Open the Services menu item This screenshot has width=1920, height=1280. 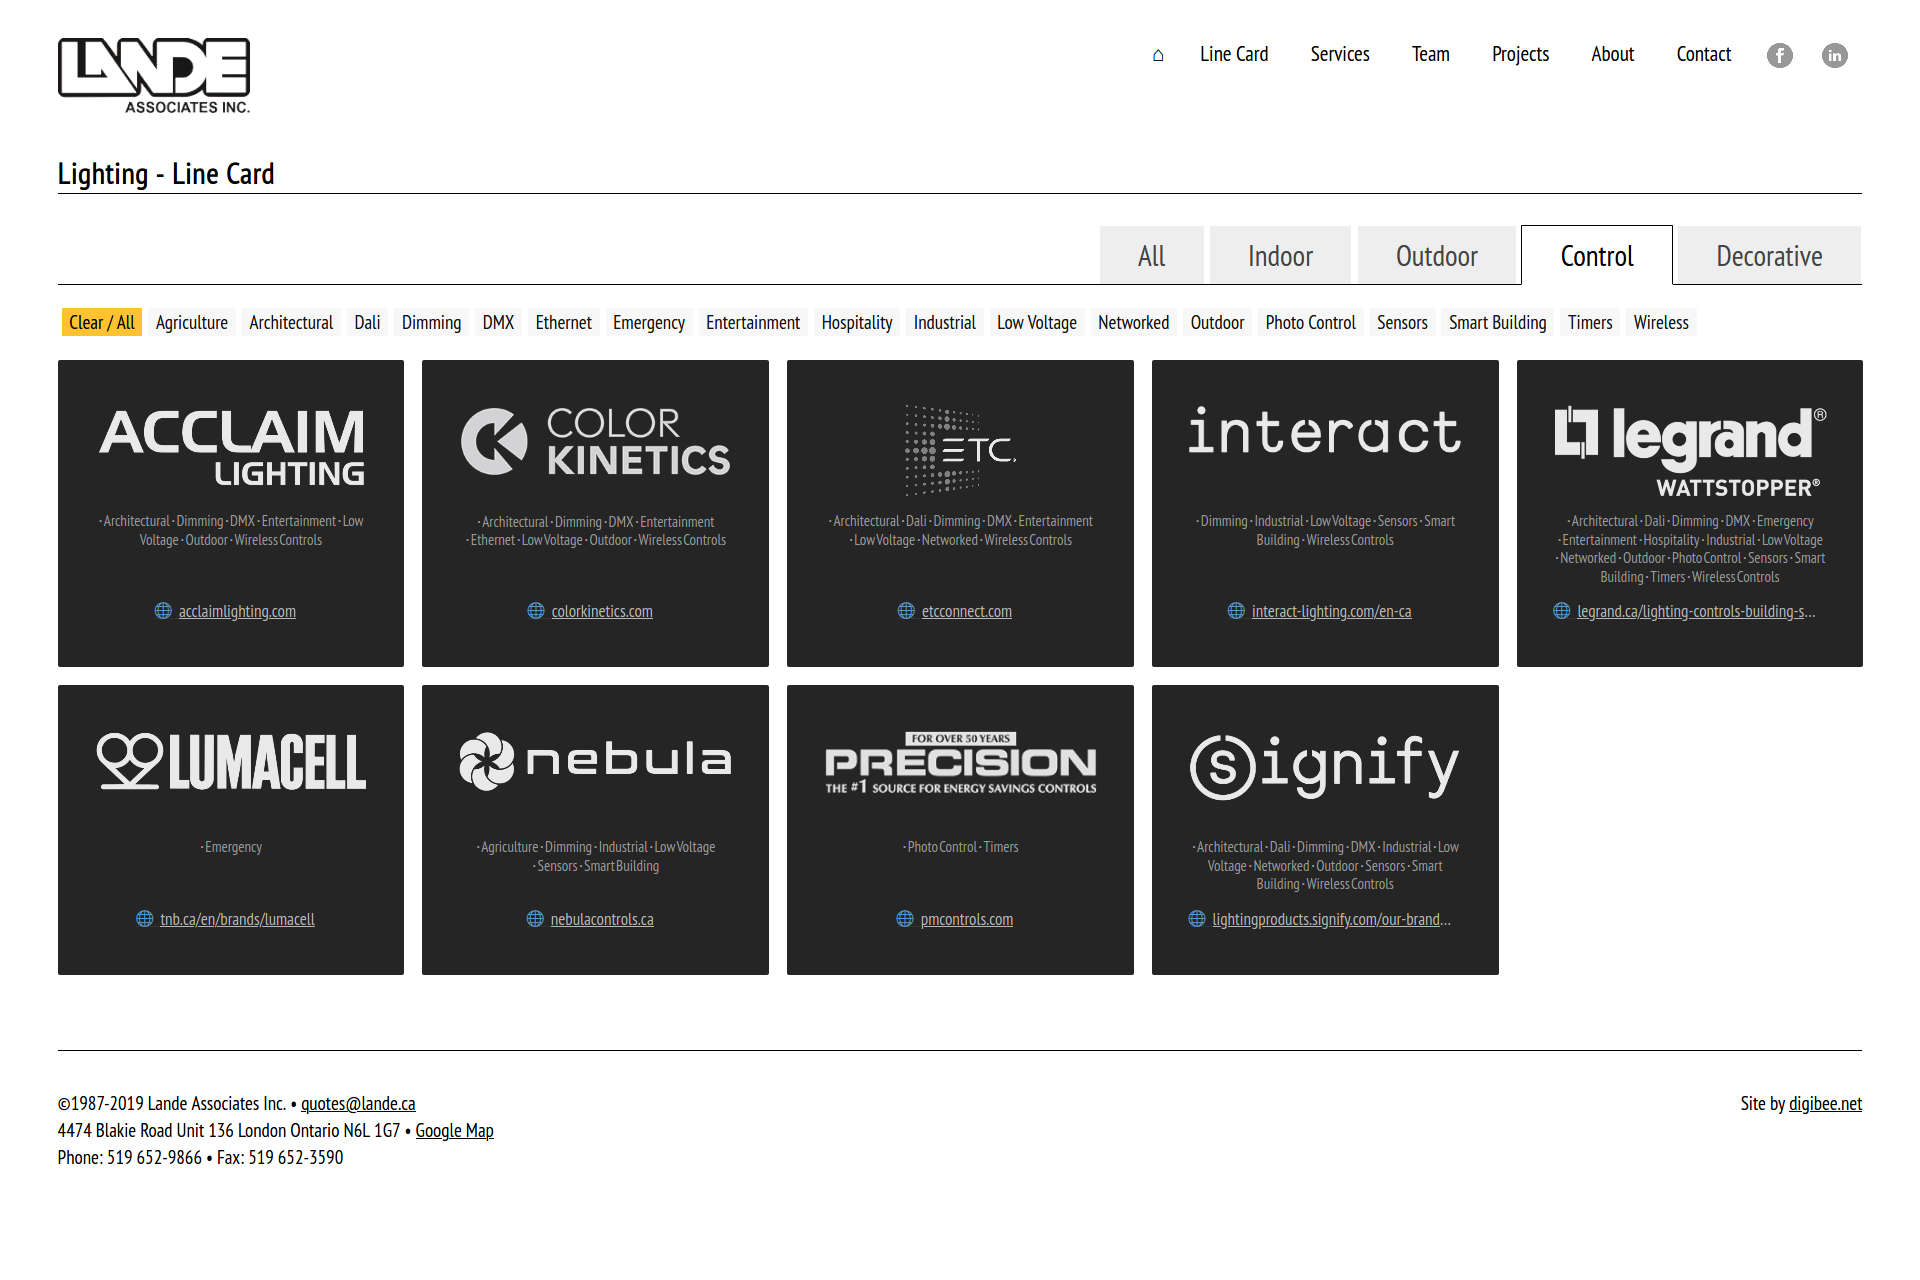pos(1340,55)
